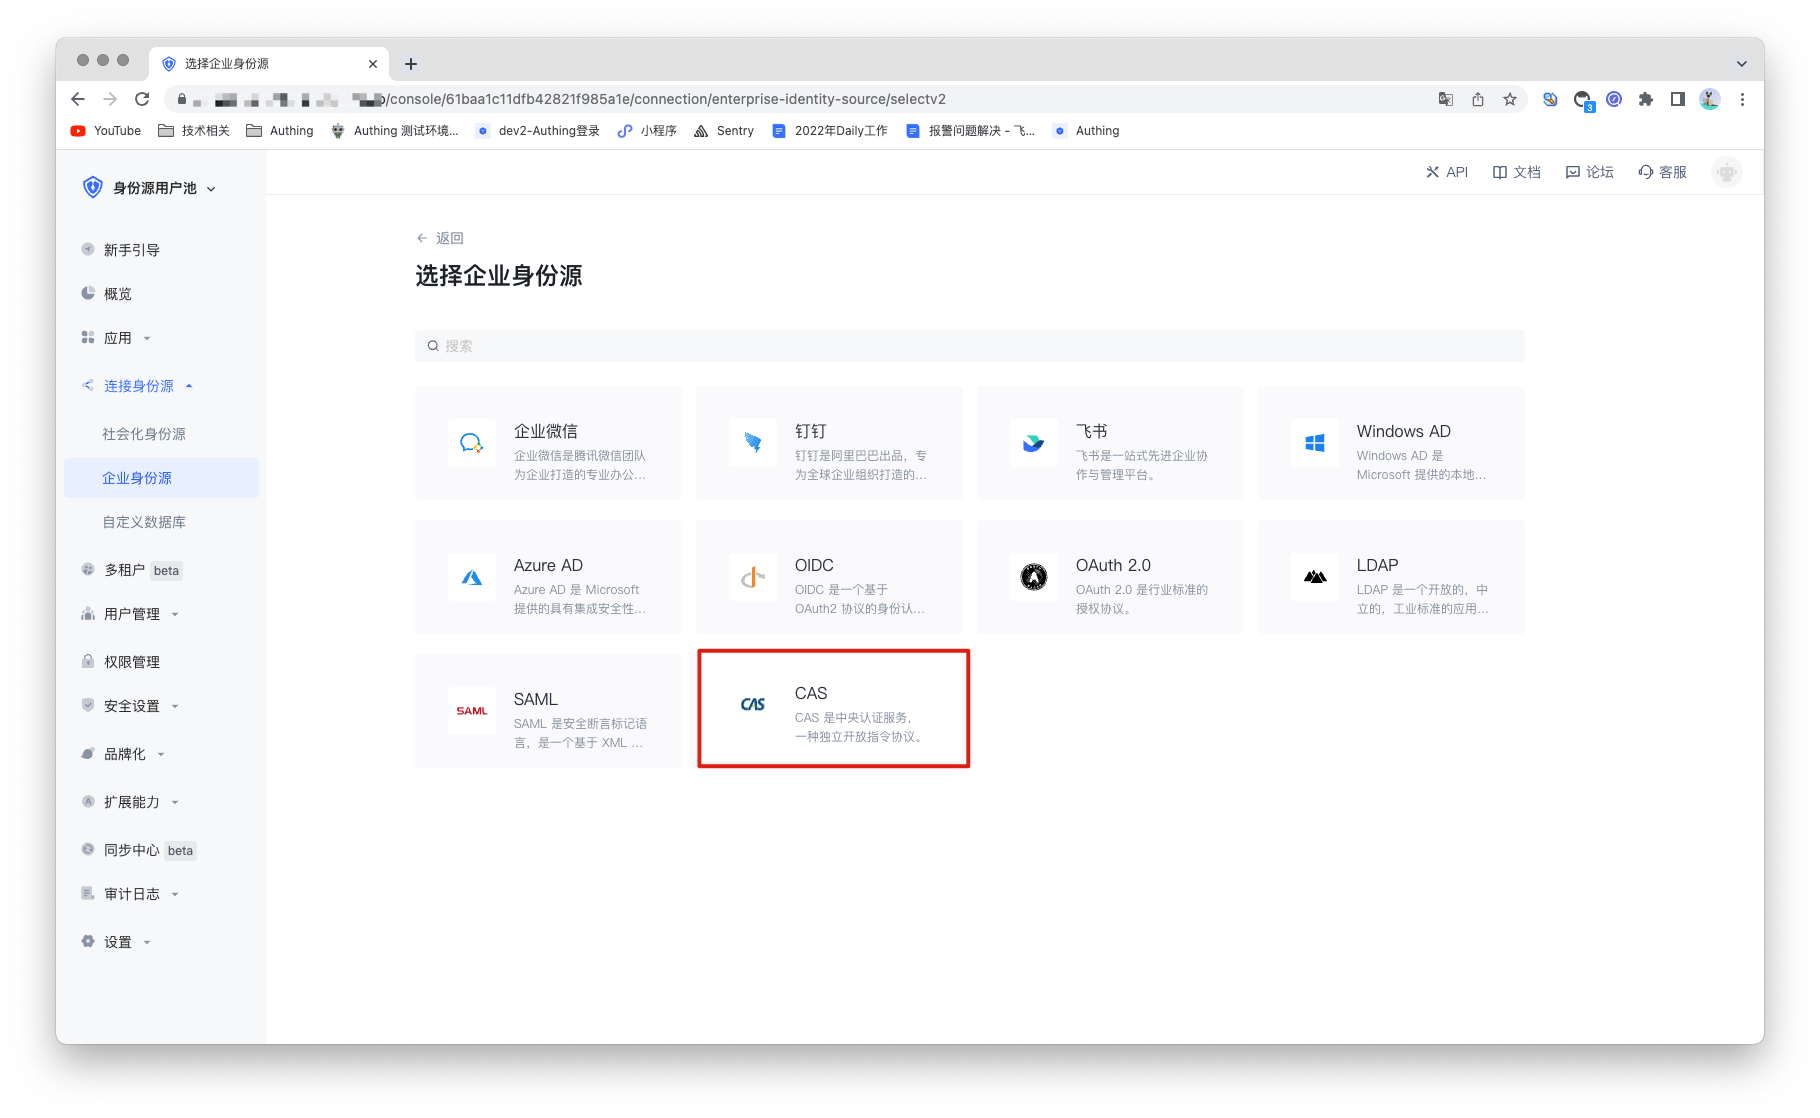Screen dimensions: 1820x1118
Task: Open the Sentry bookmark in the bookmarks bar
Action: [x=723, y=130]
